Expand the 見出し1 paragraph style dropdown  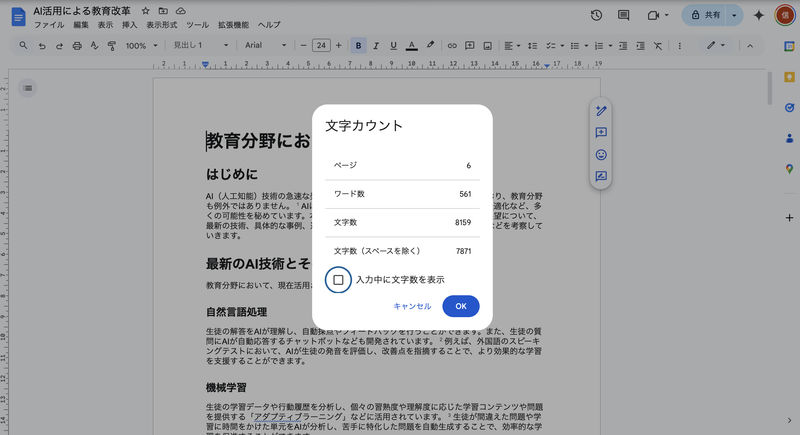click(x=200, y=45)
